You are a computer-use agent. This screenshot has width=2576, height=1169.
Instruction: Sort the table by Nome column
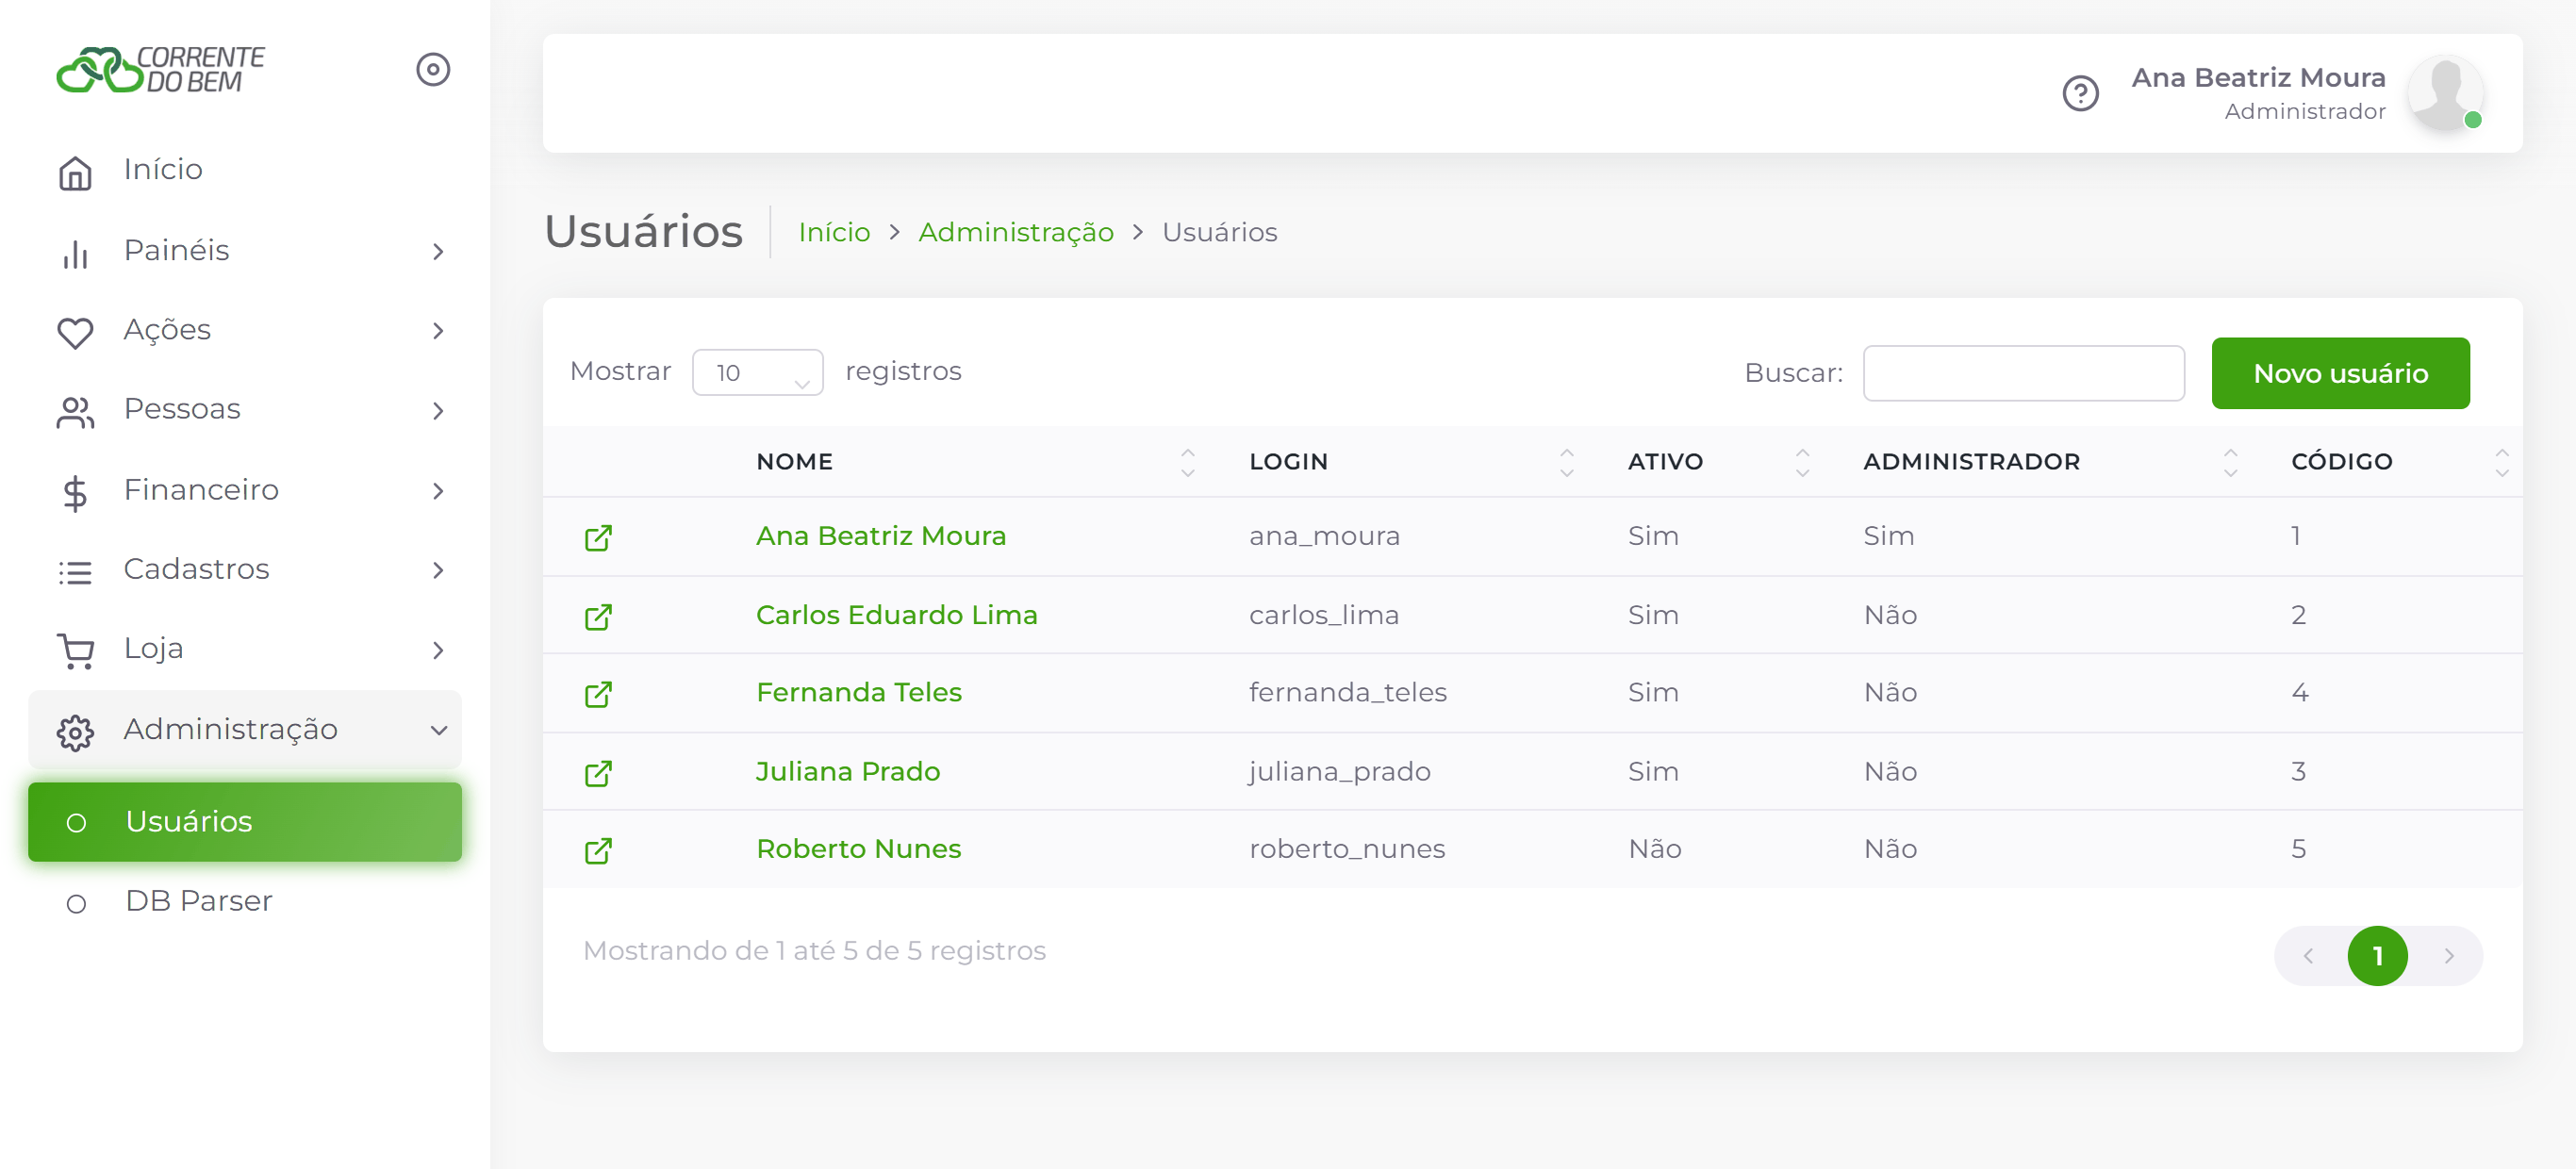pos(976,462)
